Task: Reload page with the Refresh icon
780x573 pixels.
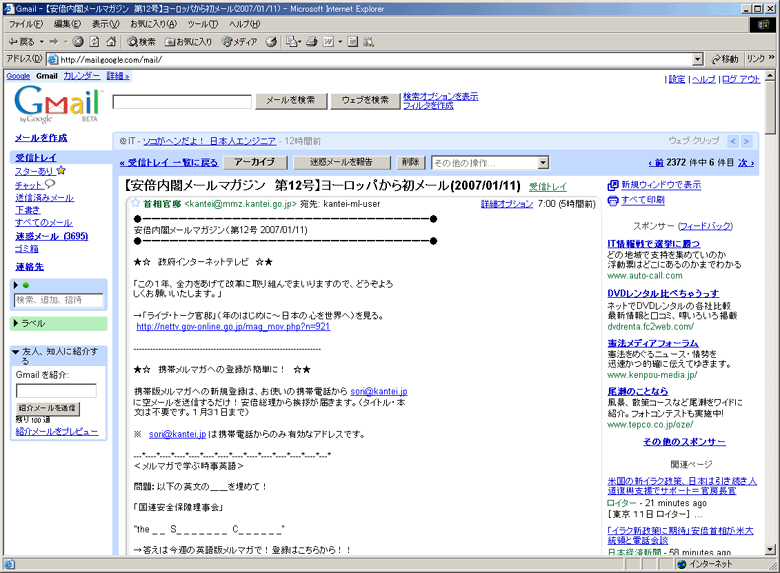Action: [95, 42]
